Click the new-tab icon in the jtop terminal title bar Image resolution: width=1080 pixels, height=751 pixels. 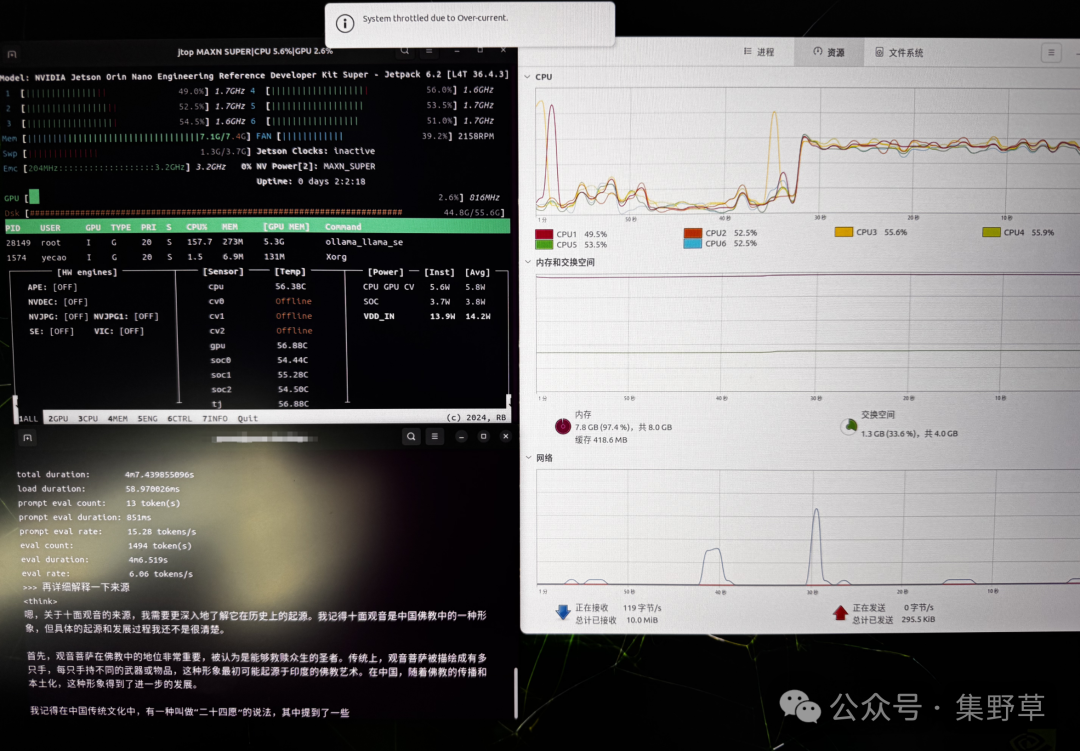click(x=12, y=54)
